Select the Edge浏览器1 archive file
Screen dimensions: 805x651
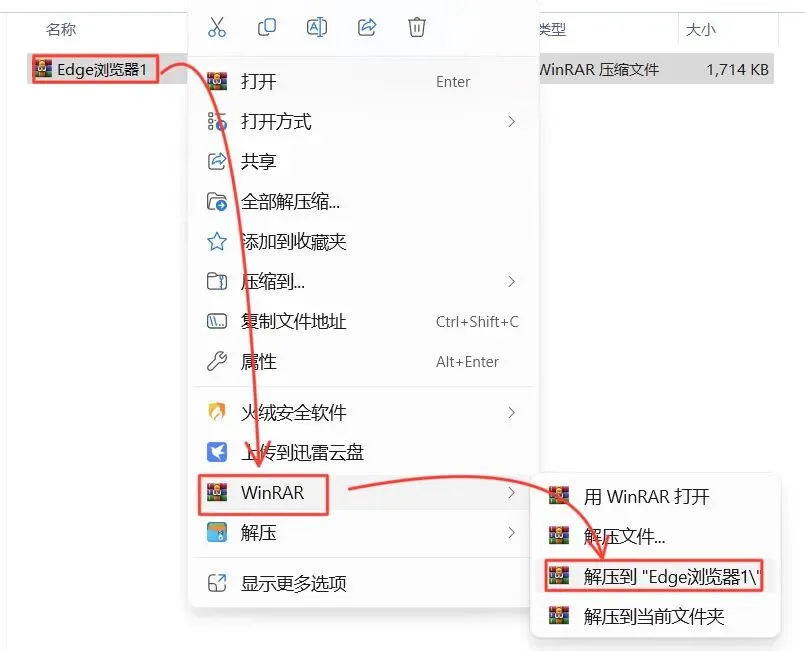click(x=102, y=69)
